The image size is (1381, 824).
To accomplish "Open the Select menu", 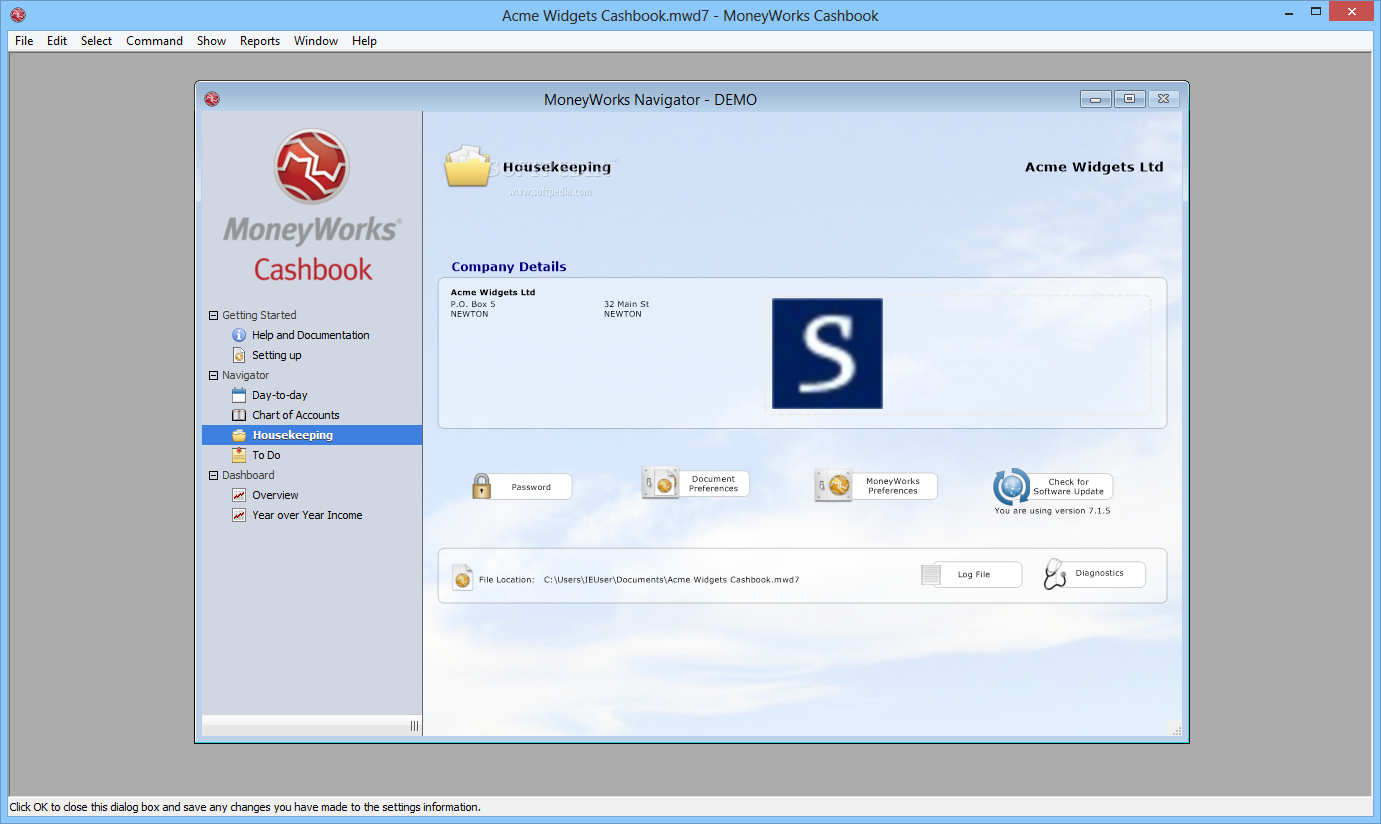I will pos(97,41).
